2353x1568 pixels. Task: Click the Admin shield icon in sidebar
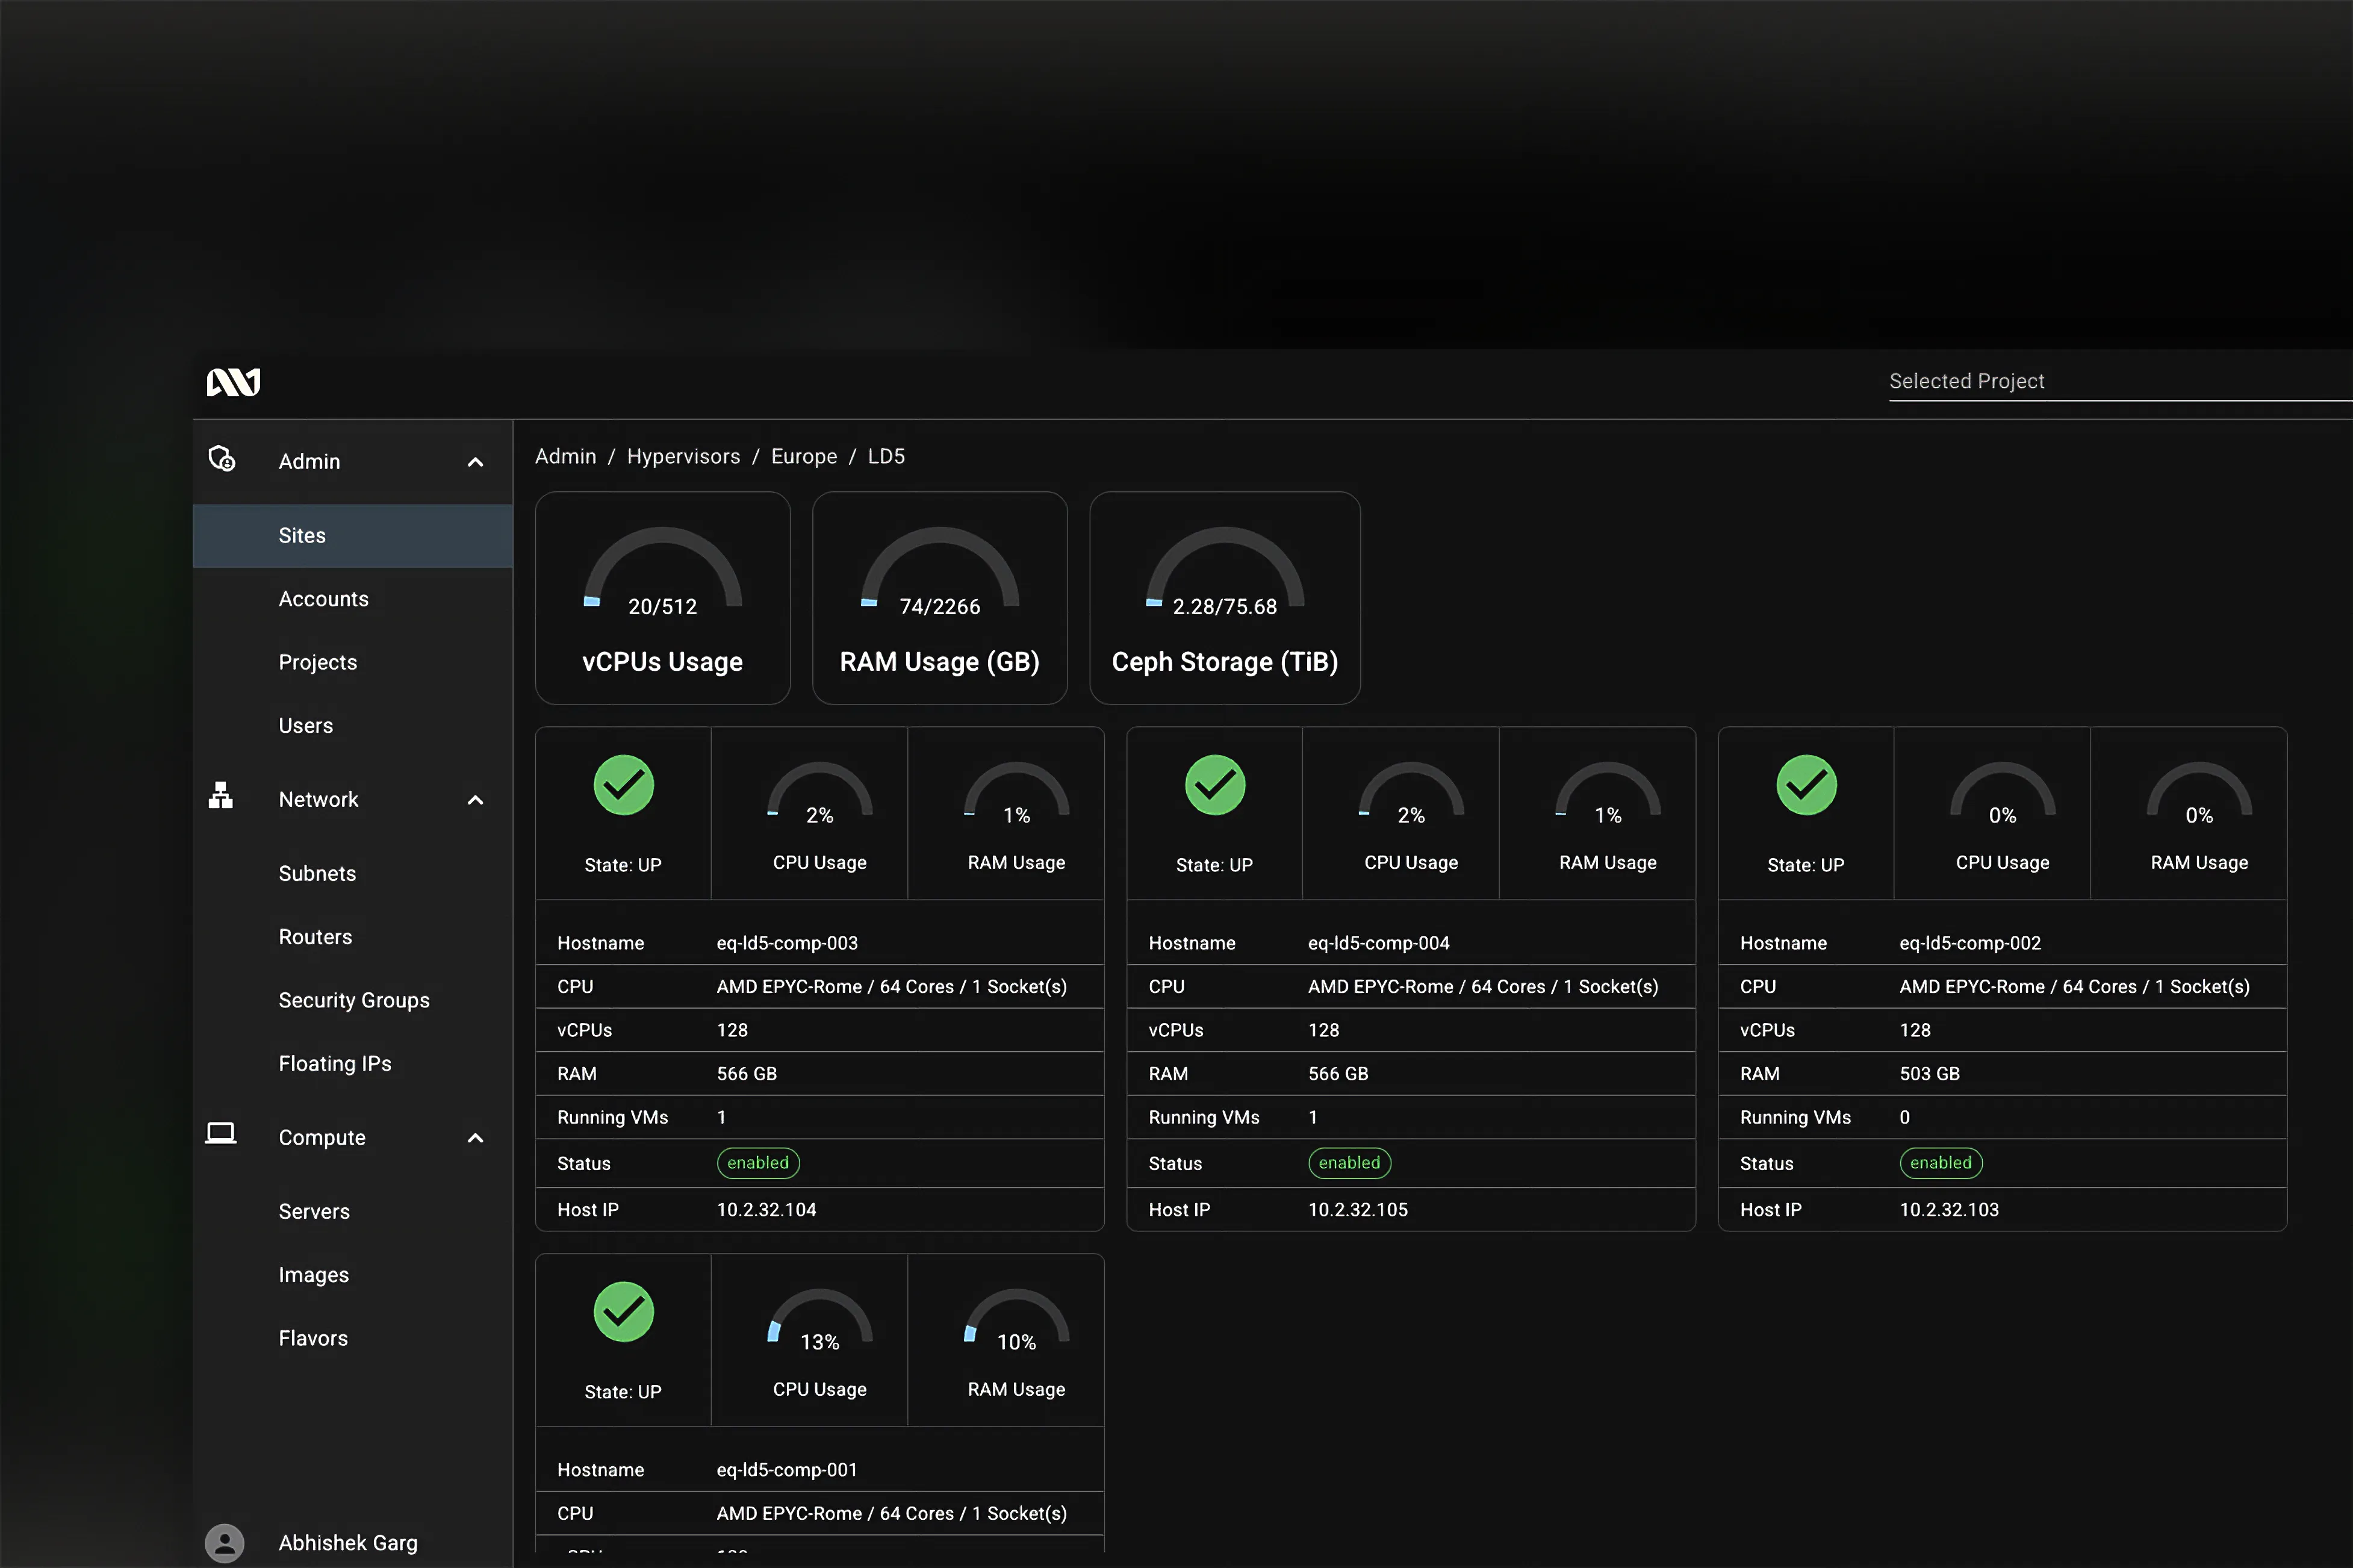coord(222,459)
